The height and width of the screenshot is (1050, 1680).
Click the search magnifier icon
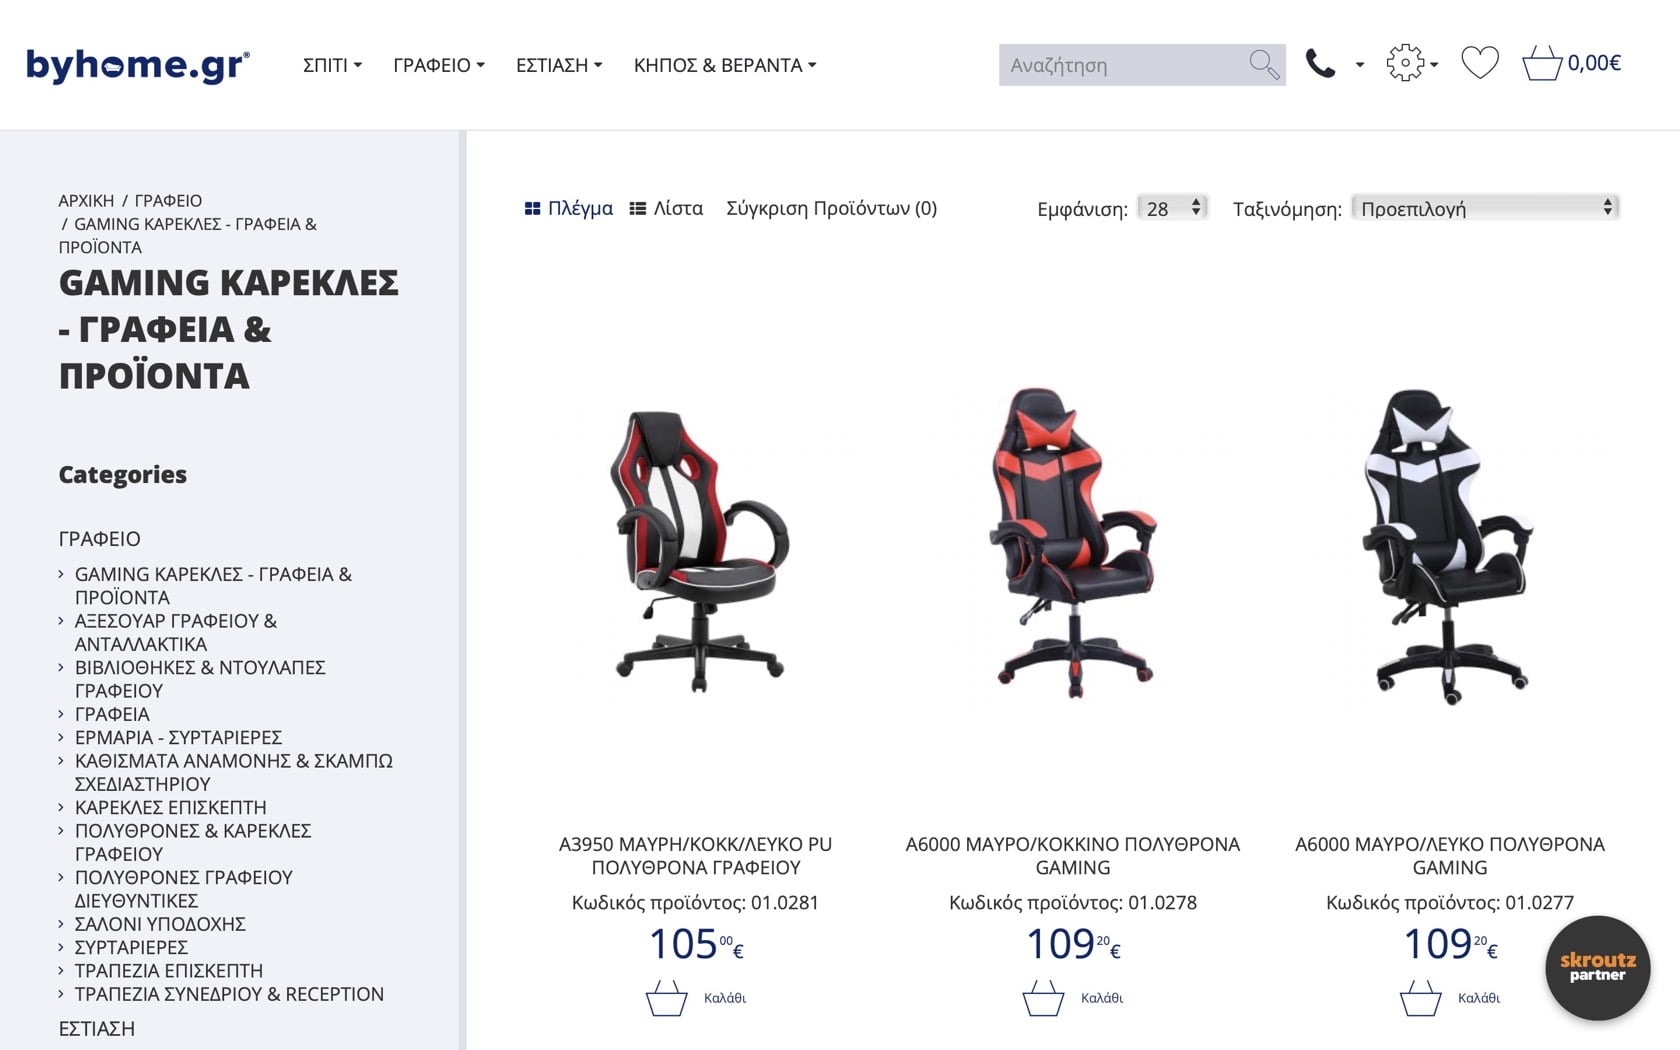(1264, 65)
